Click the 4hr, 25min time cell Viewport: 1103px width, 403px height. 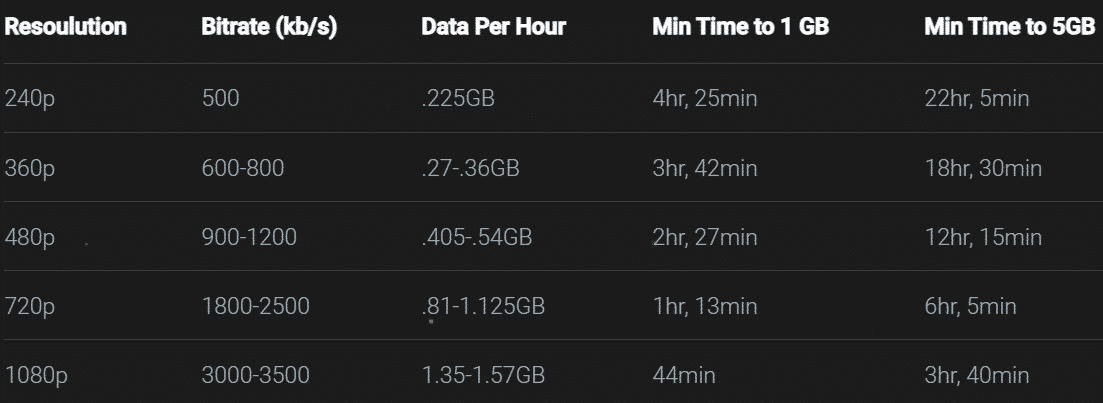click(705, 98)
